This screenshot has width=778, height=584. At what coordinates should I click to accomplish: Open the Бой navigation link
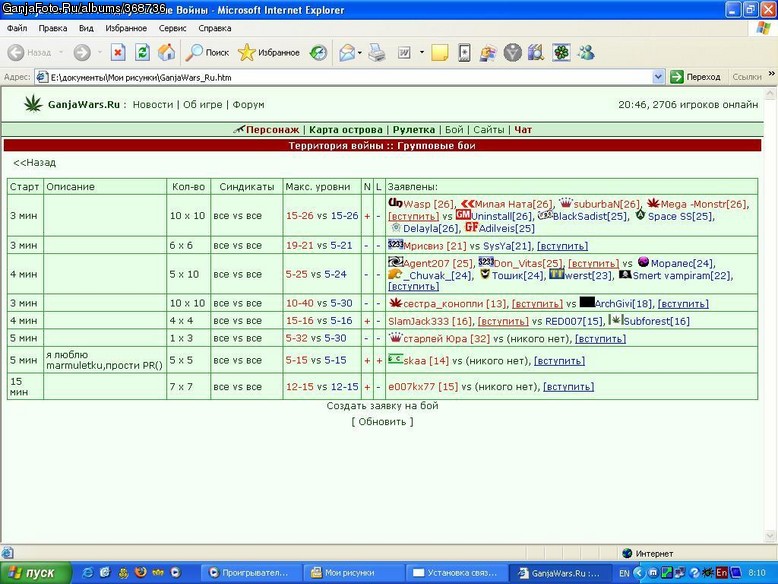[454, 130]
